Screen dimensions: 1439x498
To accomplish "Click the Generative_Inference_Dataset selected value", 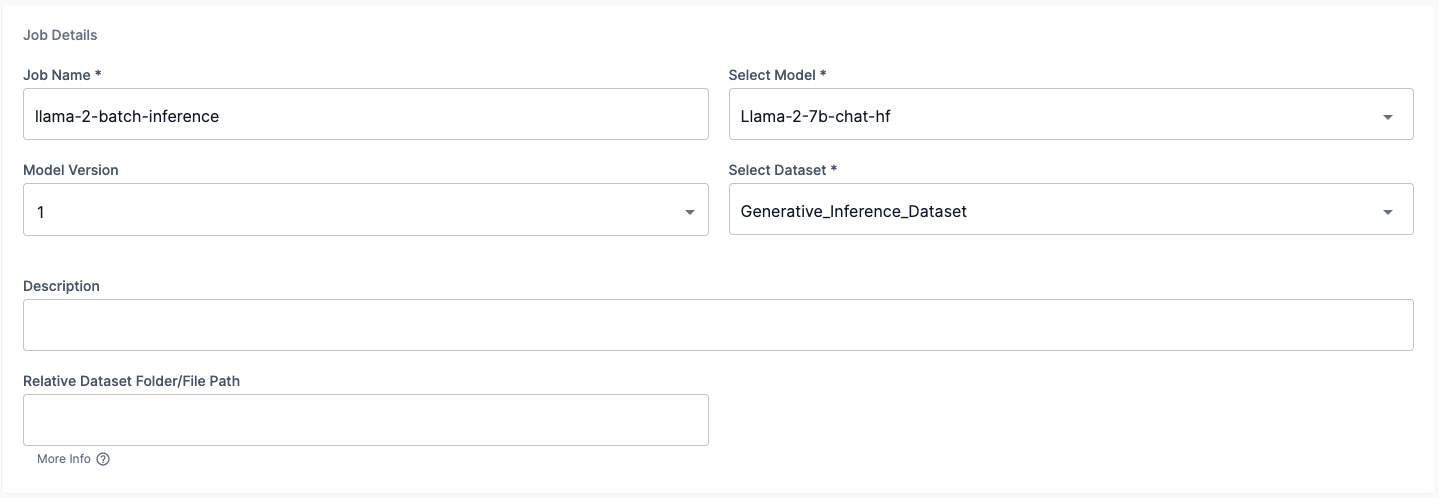I will 853,211.
